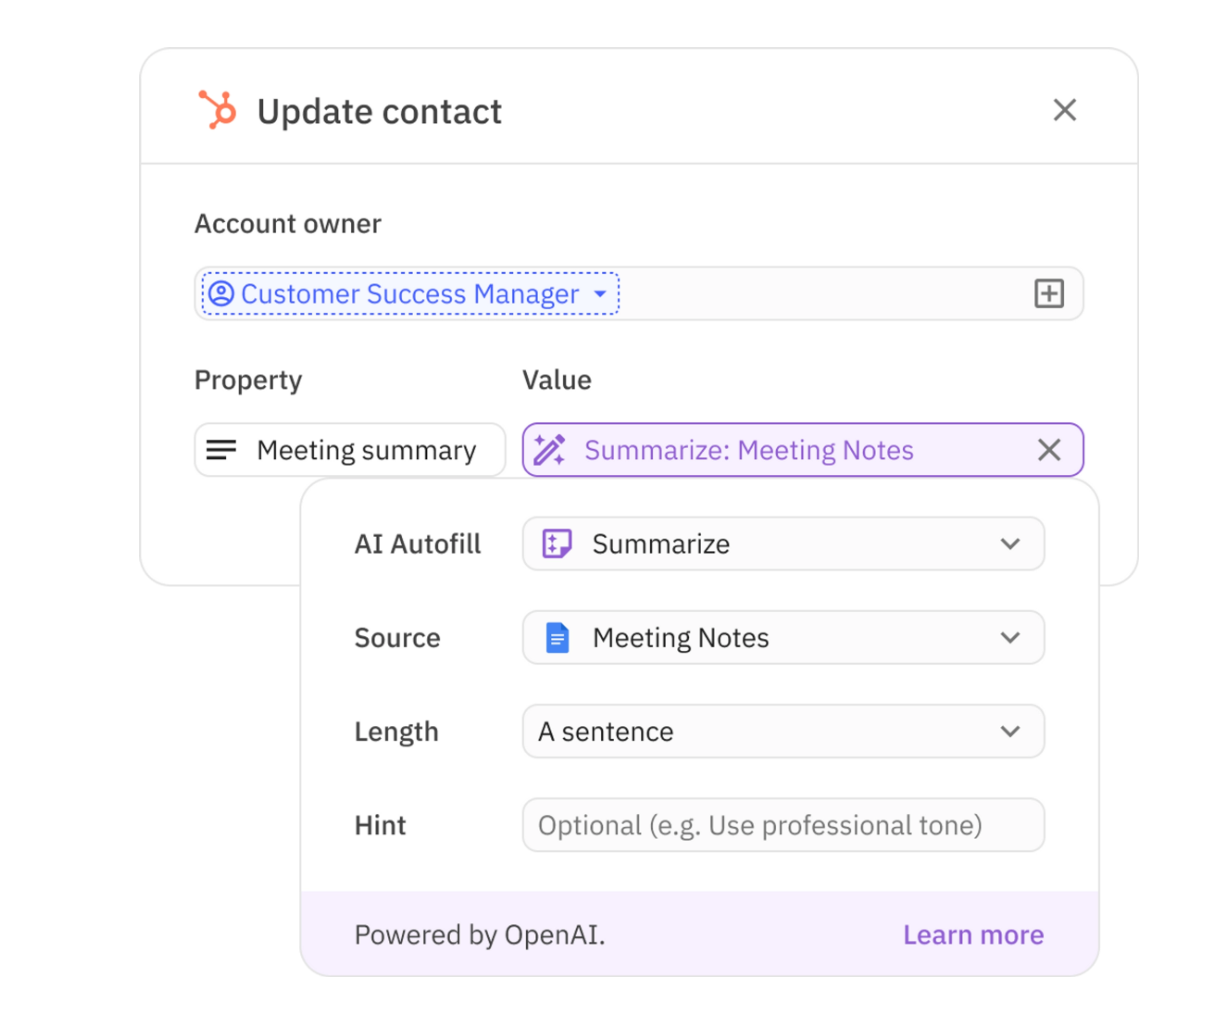Viewport: 1220px width, 1016px height.
Task: Expand the AI Autofill dropdown chevron
Action: tap(1010, 544)
